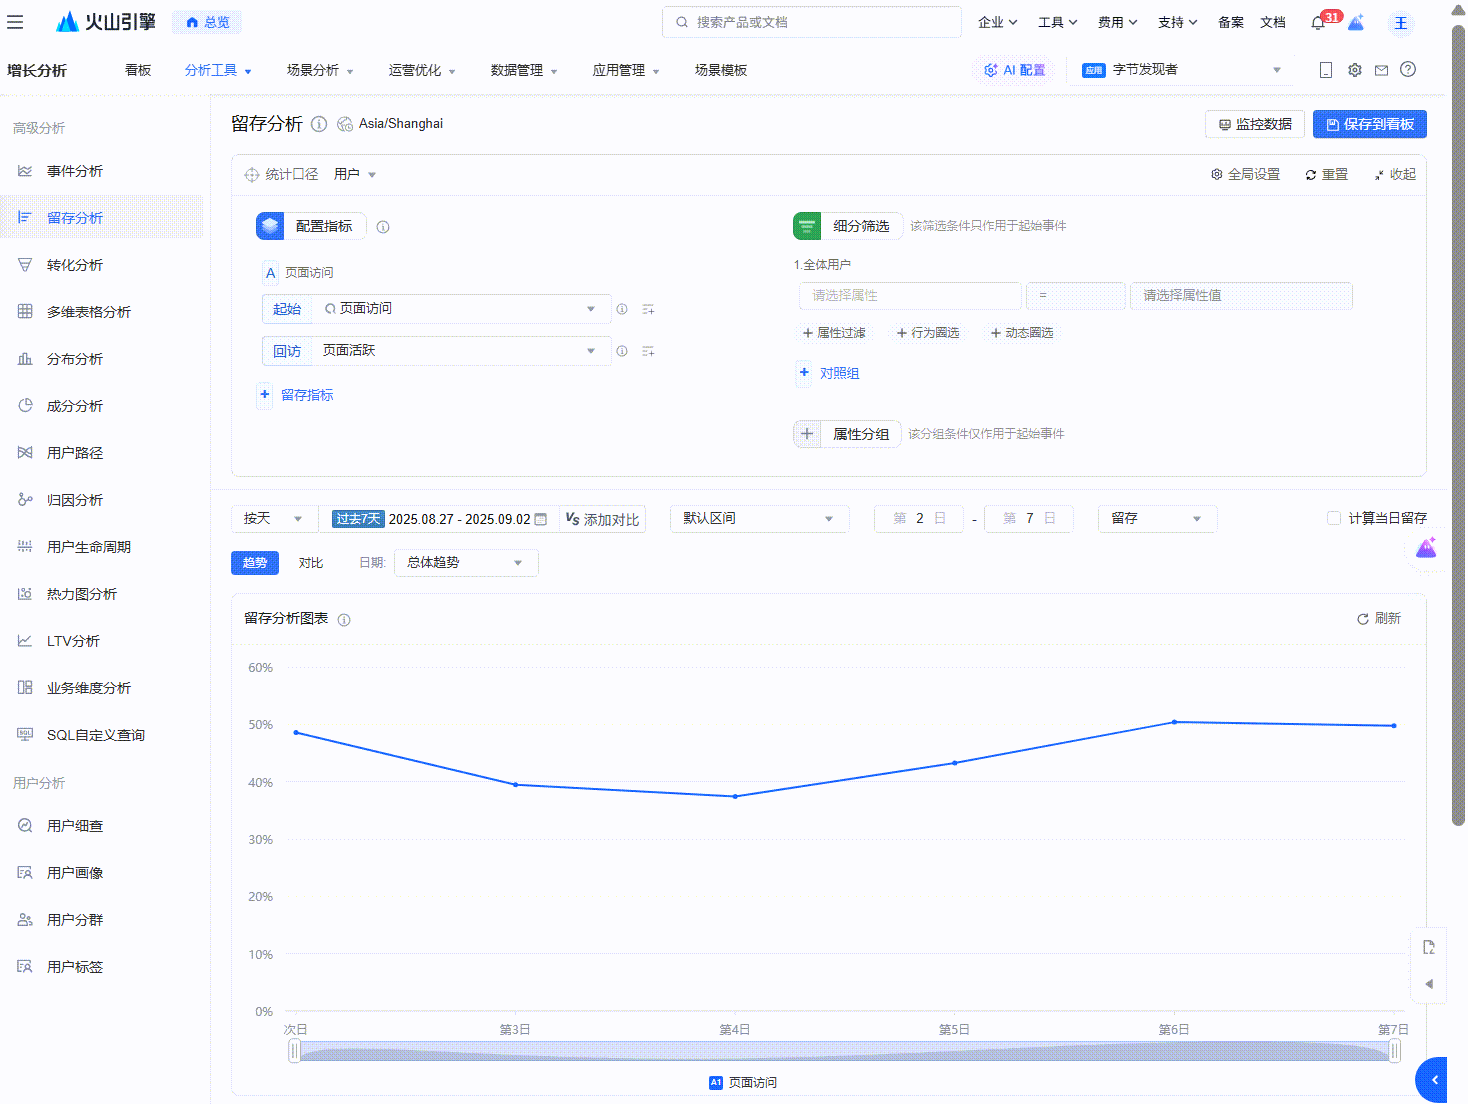Click filter icon next to 回访 event row
The width and height of the screenshot is (1468, 1104).
[x=648, y=351]
